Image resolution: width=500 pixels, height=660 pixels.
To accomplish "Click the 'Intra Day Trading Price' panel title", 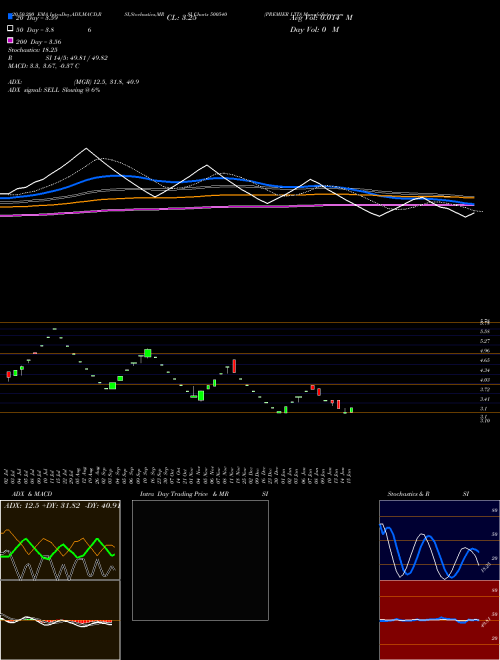I will pos(174,494).
